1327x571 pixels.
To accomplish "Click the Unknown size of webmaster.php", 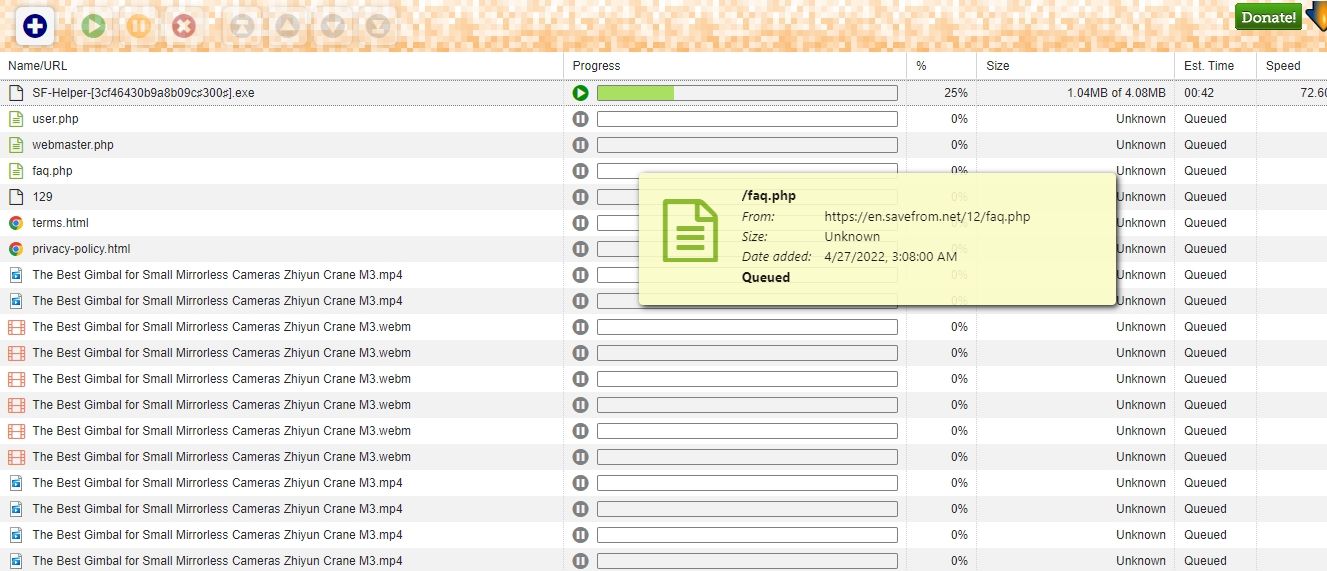I will point(1141,145).
